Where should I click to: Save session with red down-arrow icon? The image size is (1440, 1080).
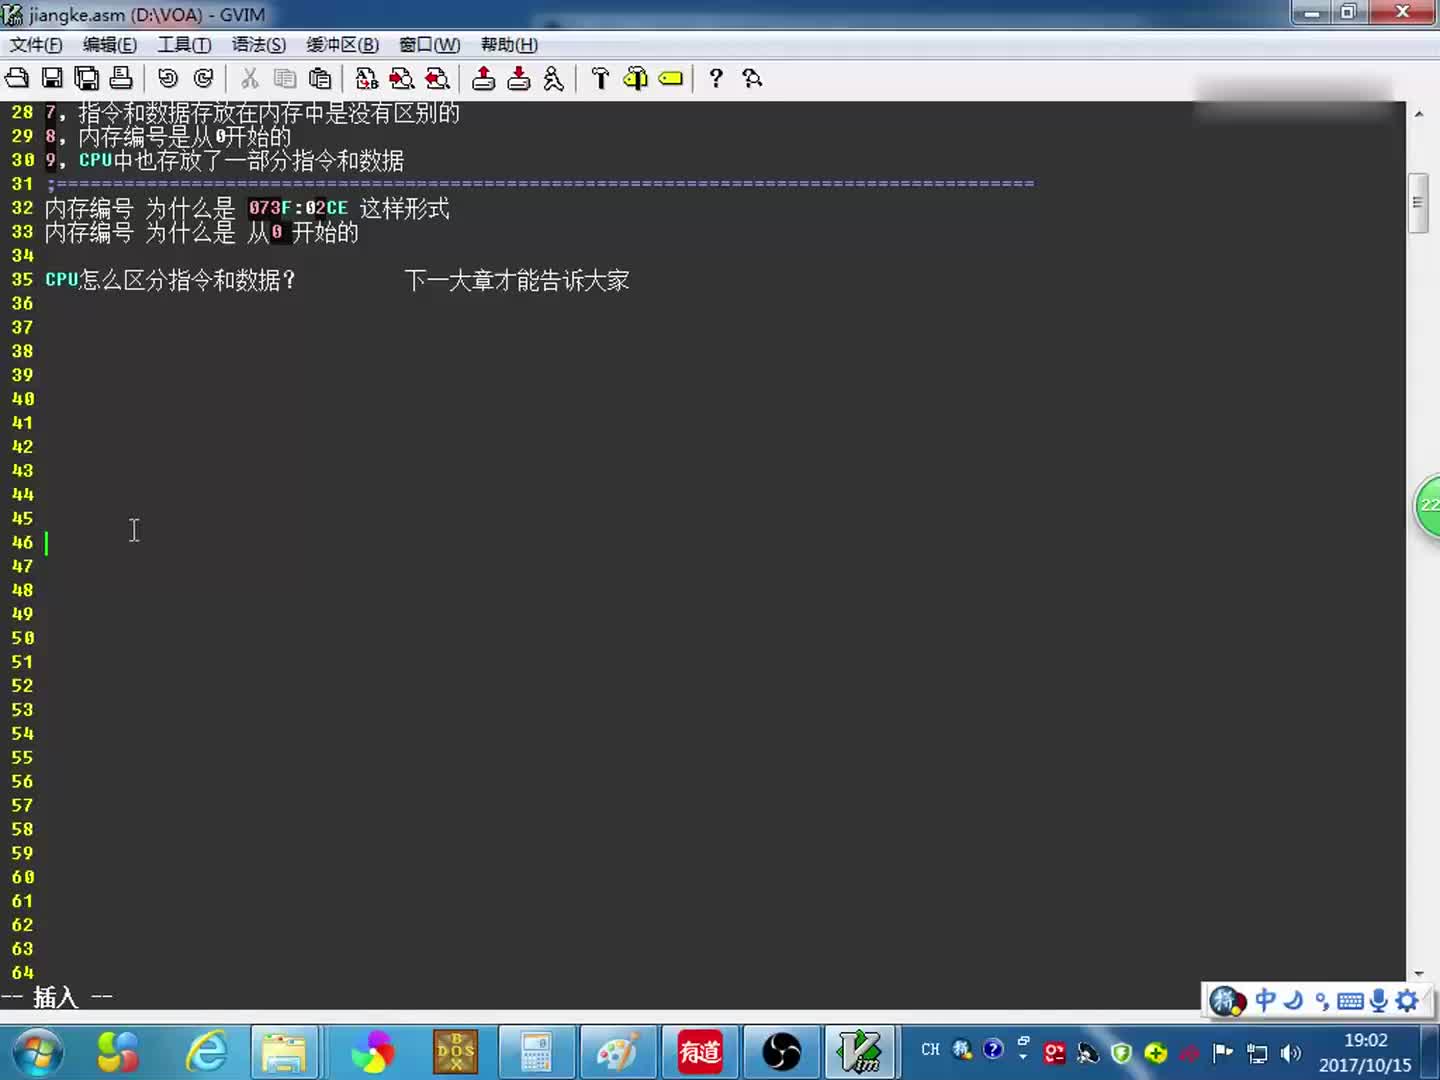tap(519, 78)
